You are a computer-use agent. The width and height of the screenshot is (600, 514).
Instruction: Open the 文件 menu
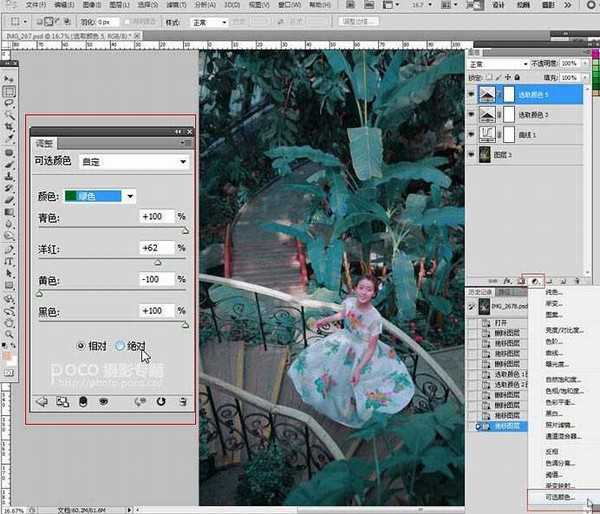pos(35,5)
